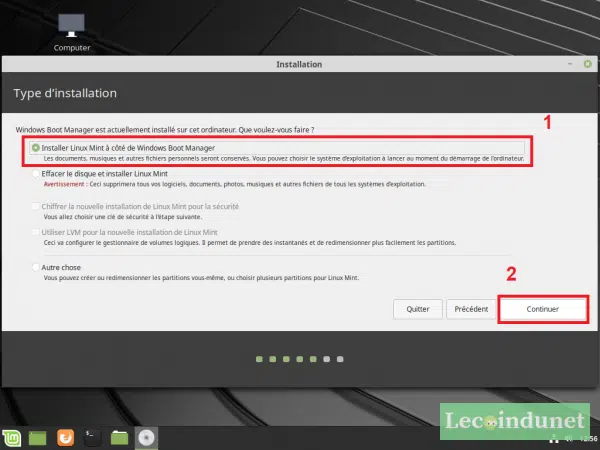Close the Installation window
This screenshot has width=600, height=450.
(588, 64)
